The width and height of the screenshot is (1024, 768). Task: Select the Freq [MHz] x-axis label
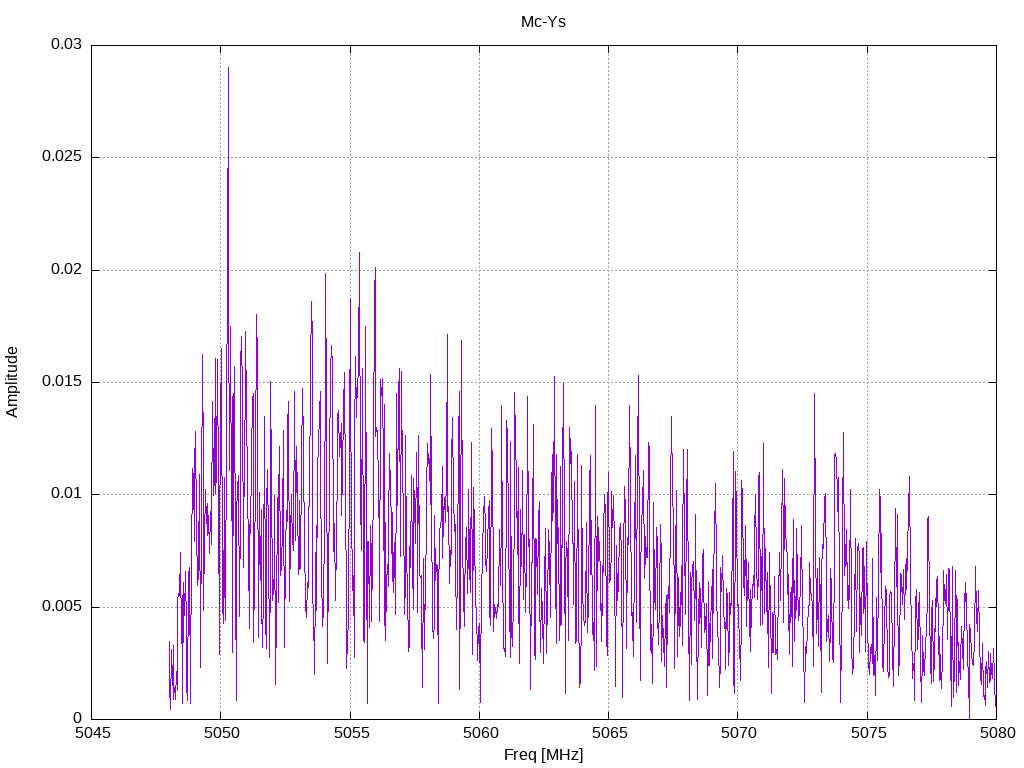[x=543, y=755]
